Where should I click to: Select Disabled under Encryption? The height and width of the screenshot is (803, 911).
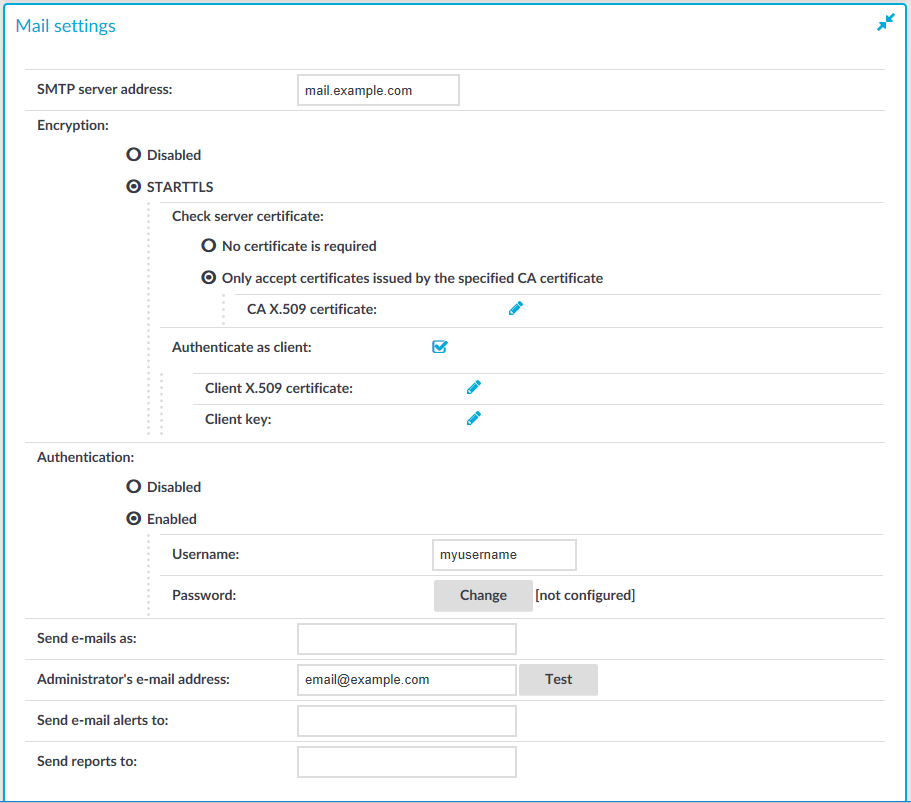pyautogui.click(x=134, y=155)
